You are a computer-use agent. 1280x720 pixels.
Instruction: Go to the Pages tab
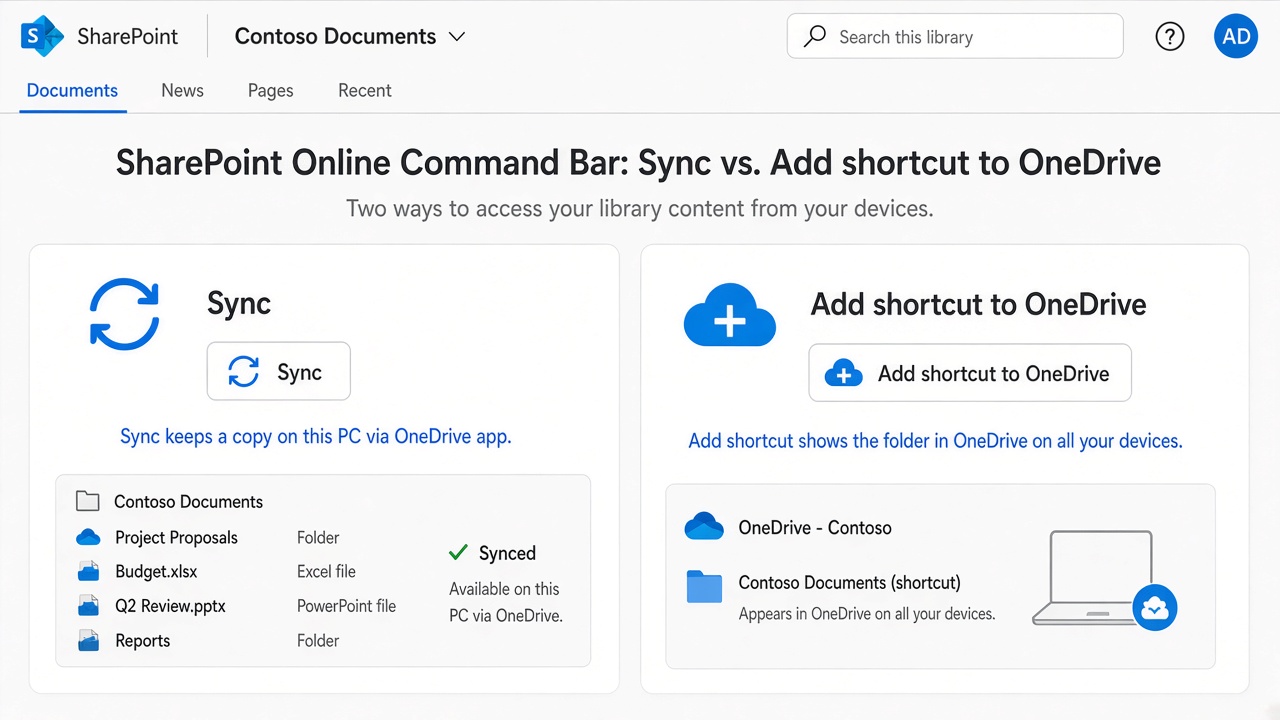pos(271,90)
